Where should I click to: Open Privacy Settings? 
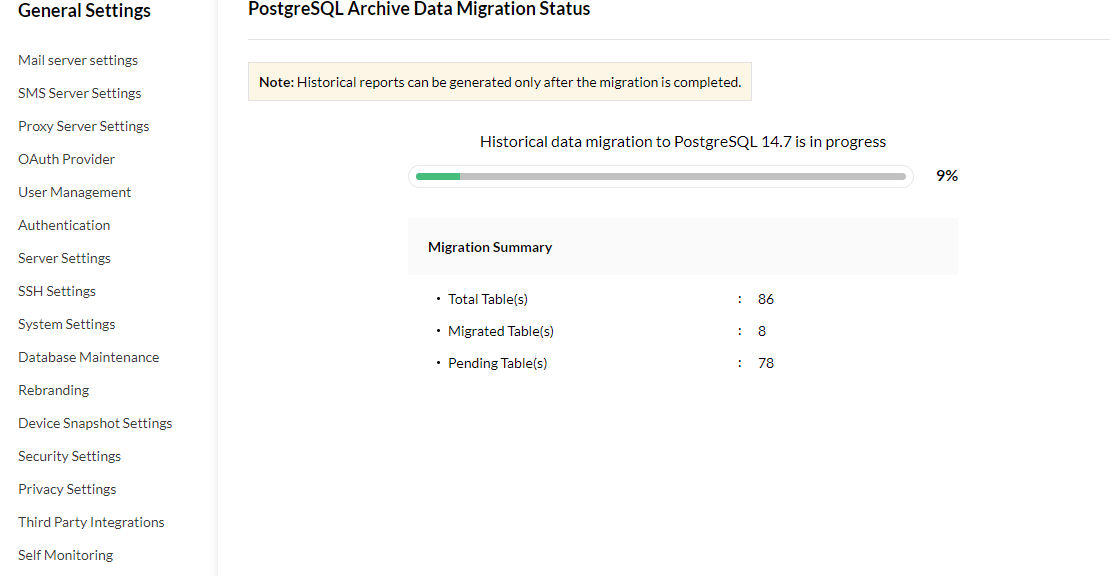[67, 489]
